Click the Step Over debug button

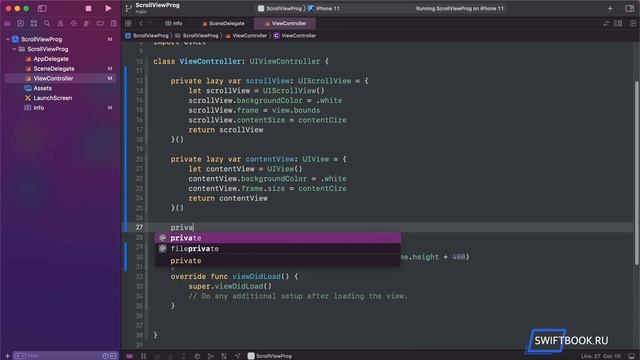click(157, 356)
